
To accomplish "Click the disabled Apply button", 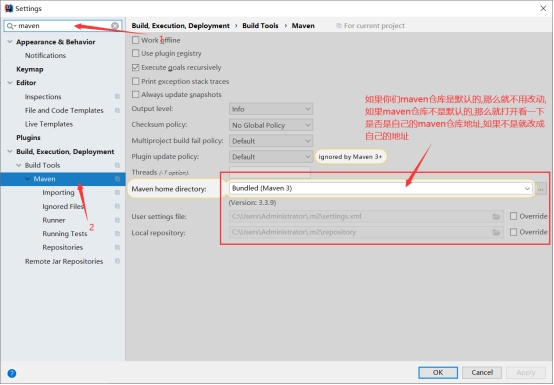I will [x=526, y=372].
